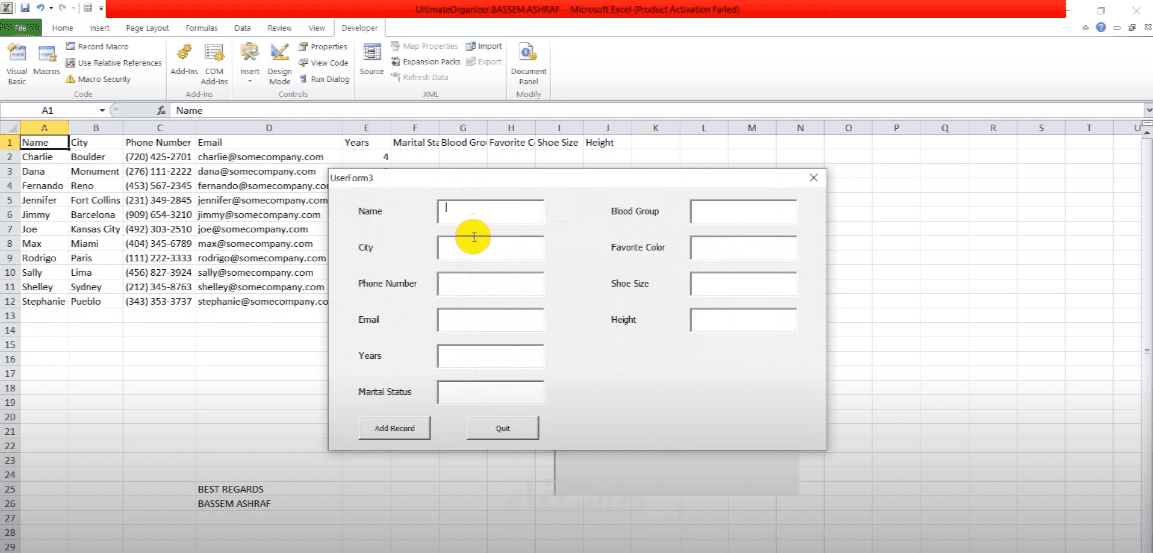Toggle Use Relative References

pos(113,63)
